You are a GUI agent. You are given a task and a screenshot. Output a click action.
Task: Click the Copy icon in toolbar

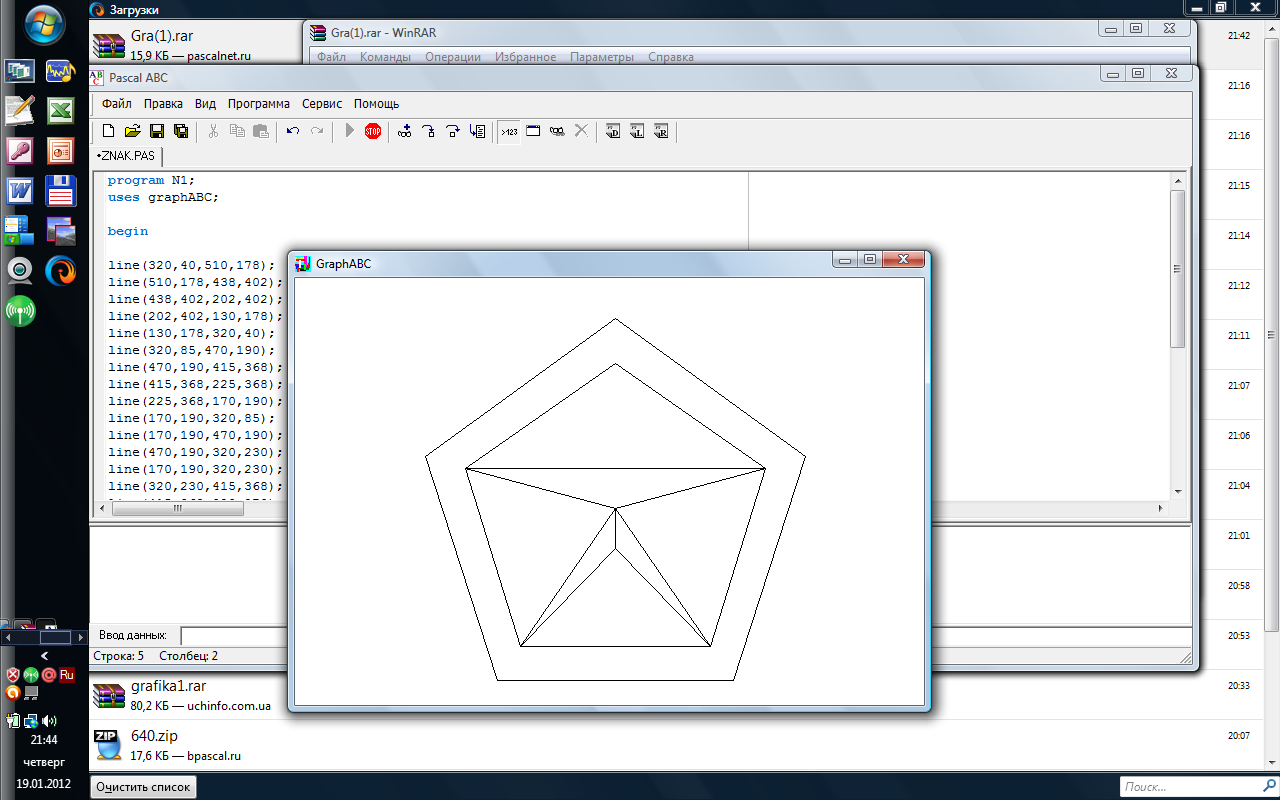tap(237, 131)
